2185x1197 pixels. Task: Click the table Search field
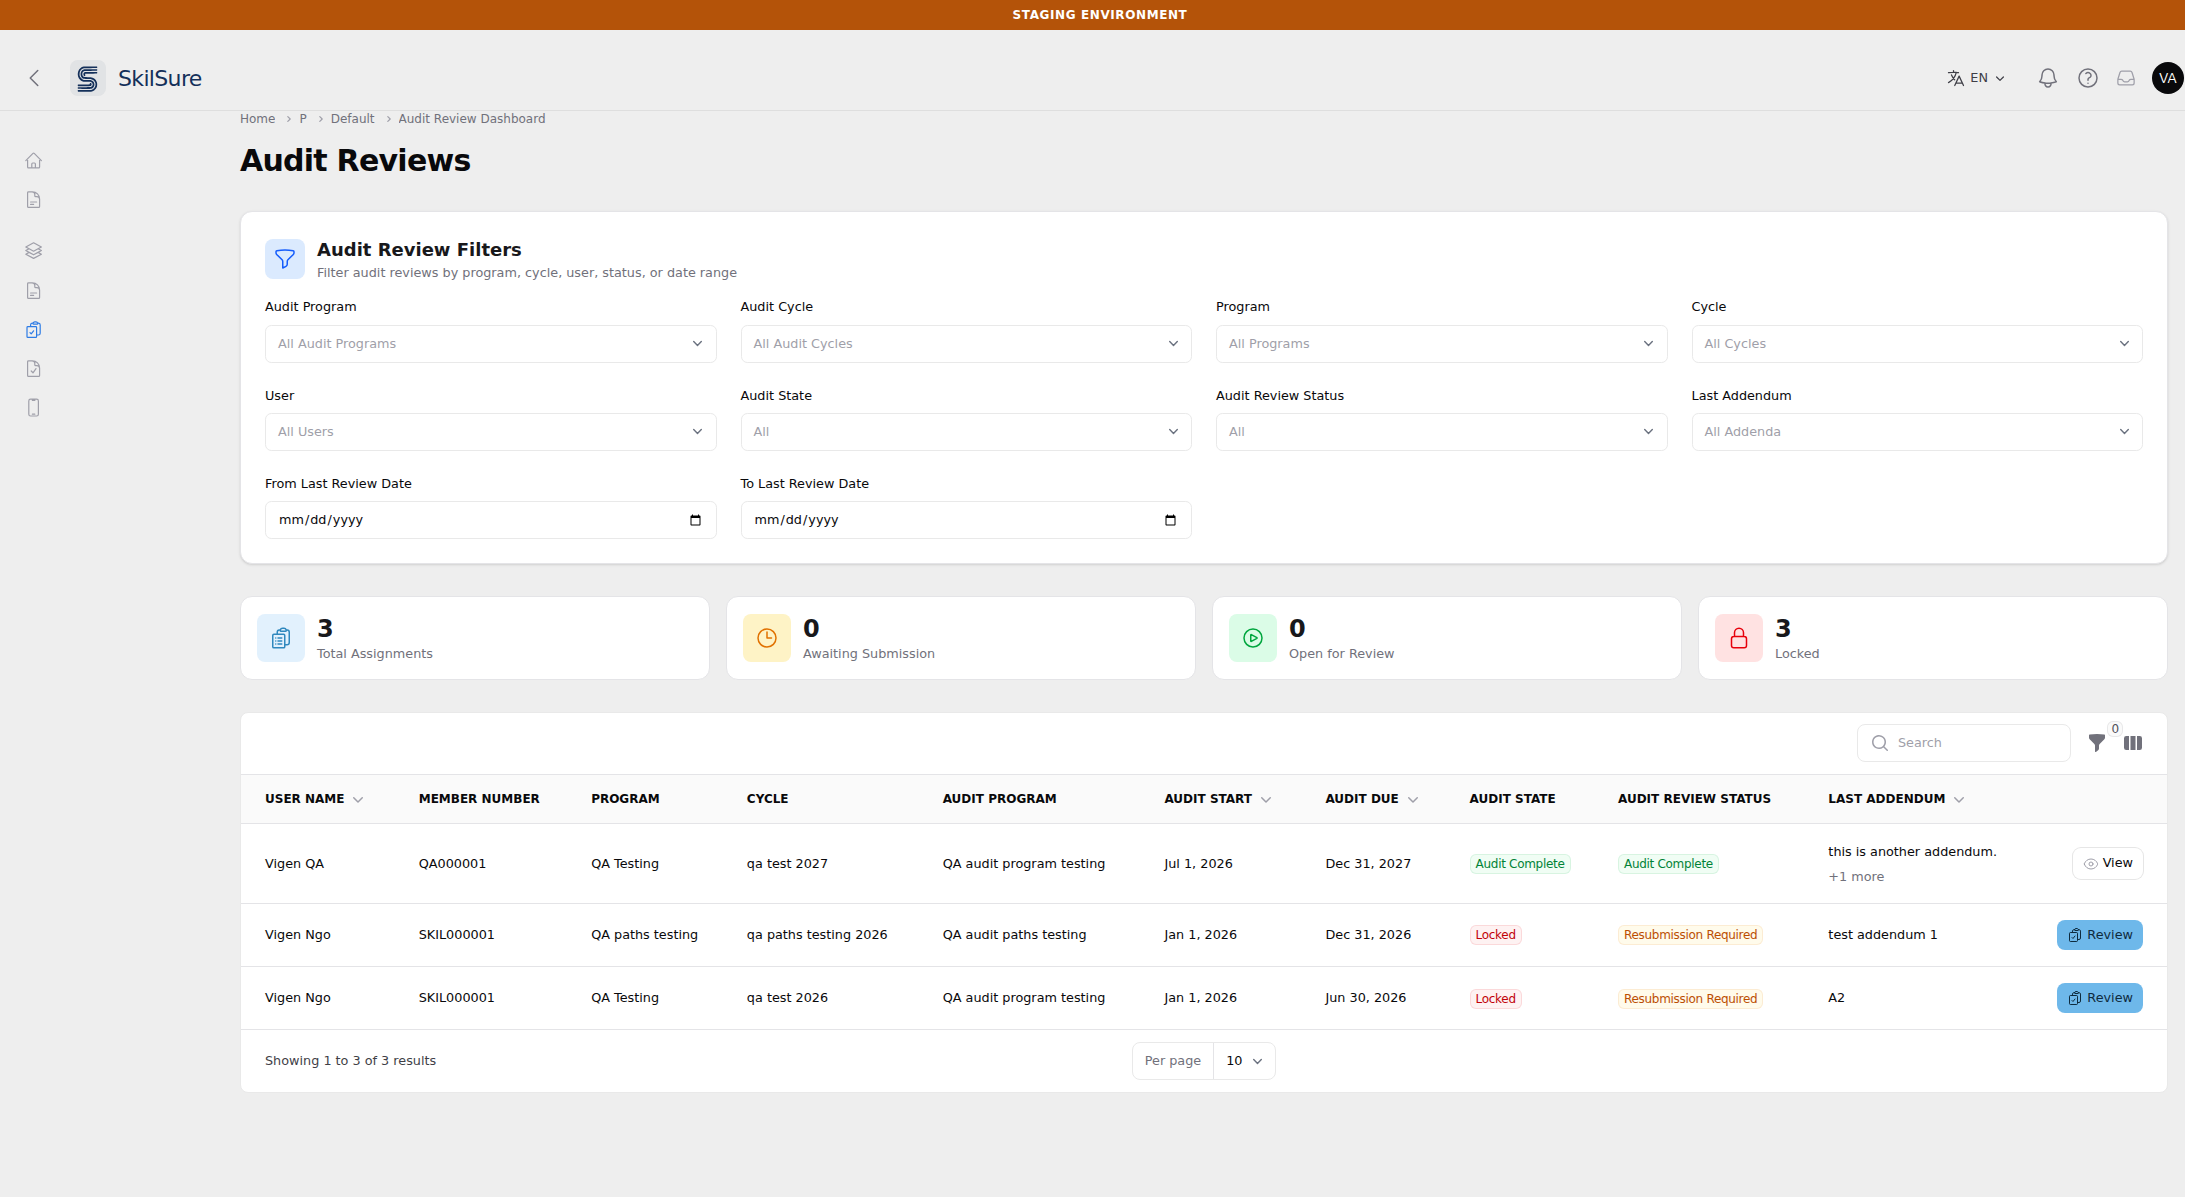(1963, 743)
